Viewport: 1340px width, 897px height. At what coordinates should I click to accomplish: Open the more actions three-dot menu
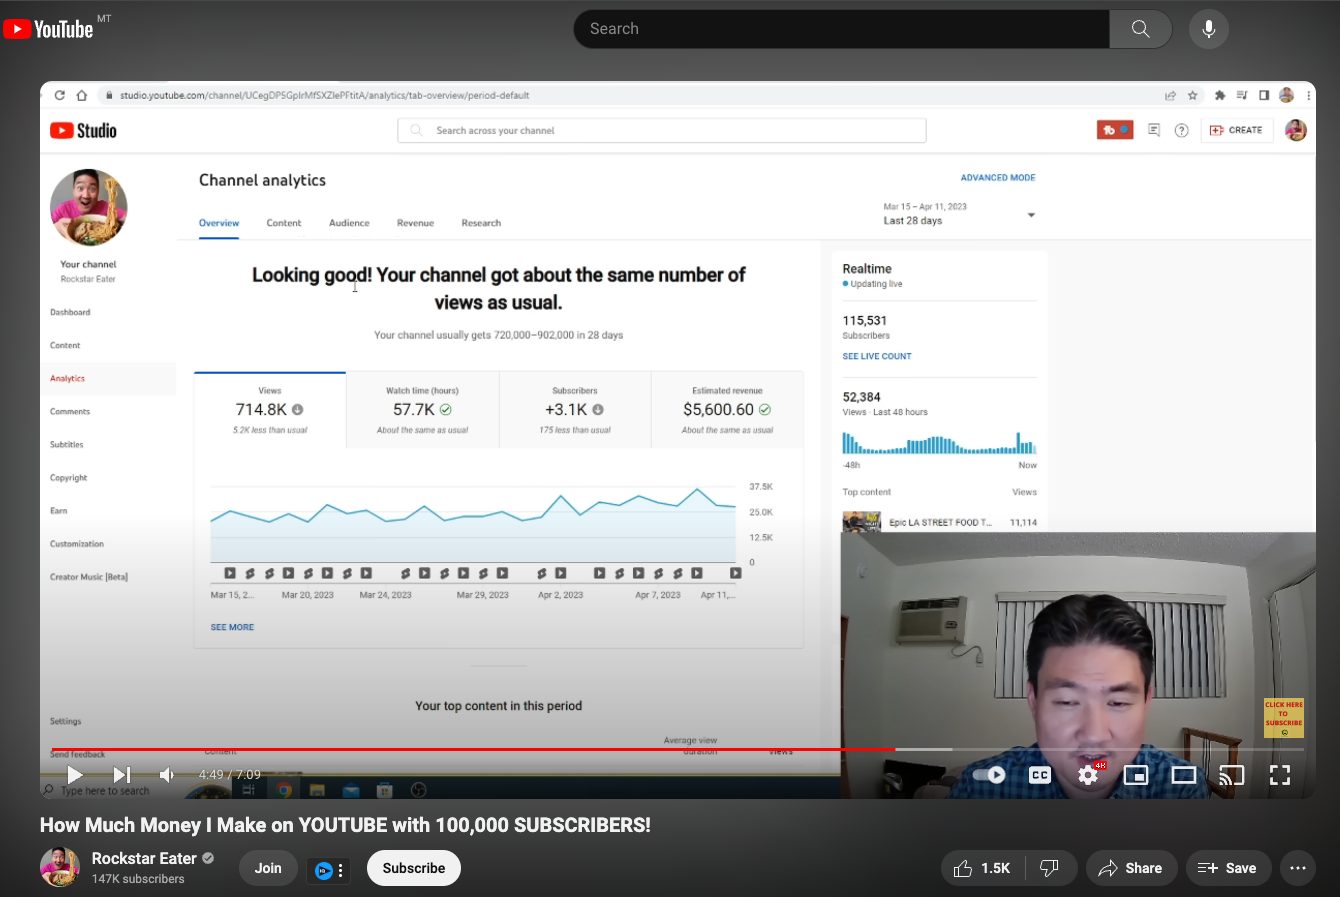1298,868
